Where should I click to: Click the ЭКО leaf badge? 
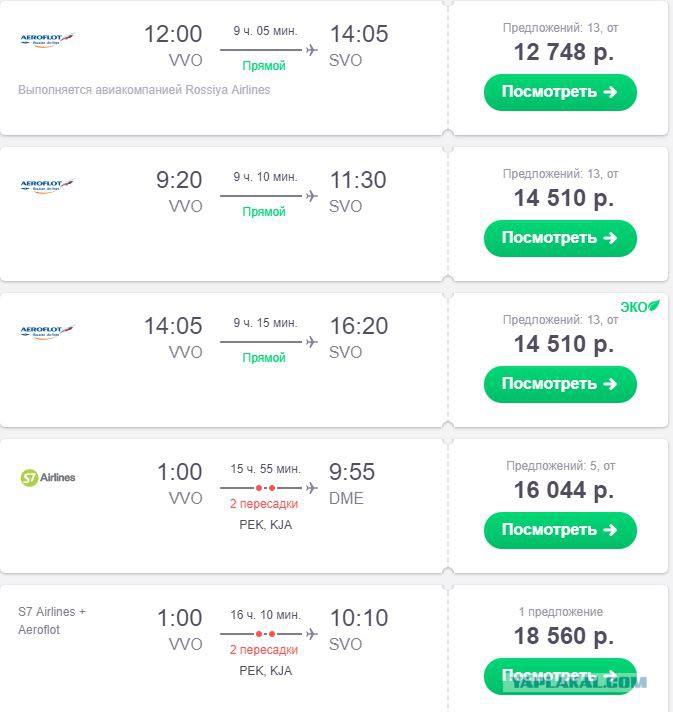640,307
